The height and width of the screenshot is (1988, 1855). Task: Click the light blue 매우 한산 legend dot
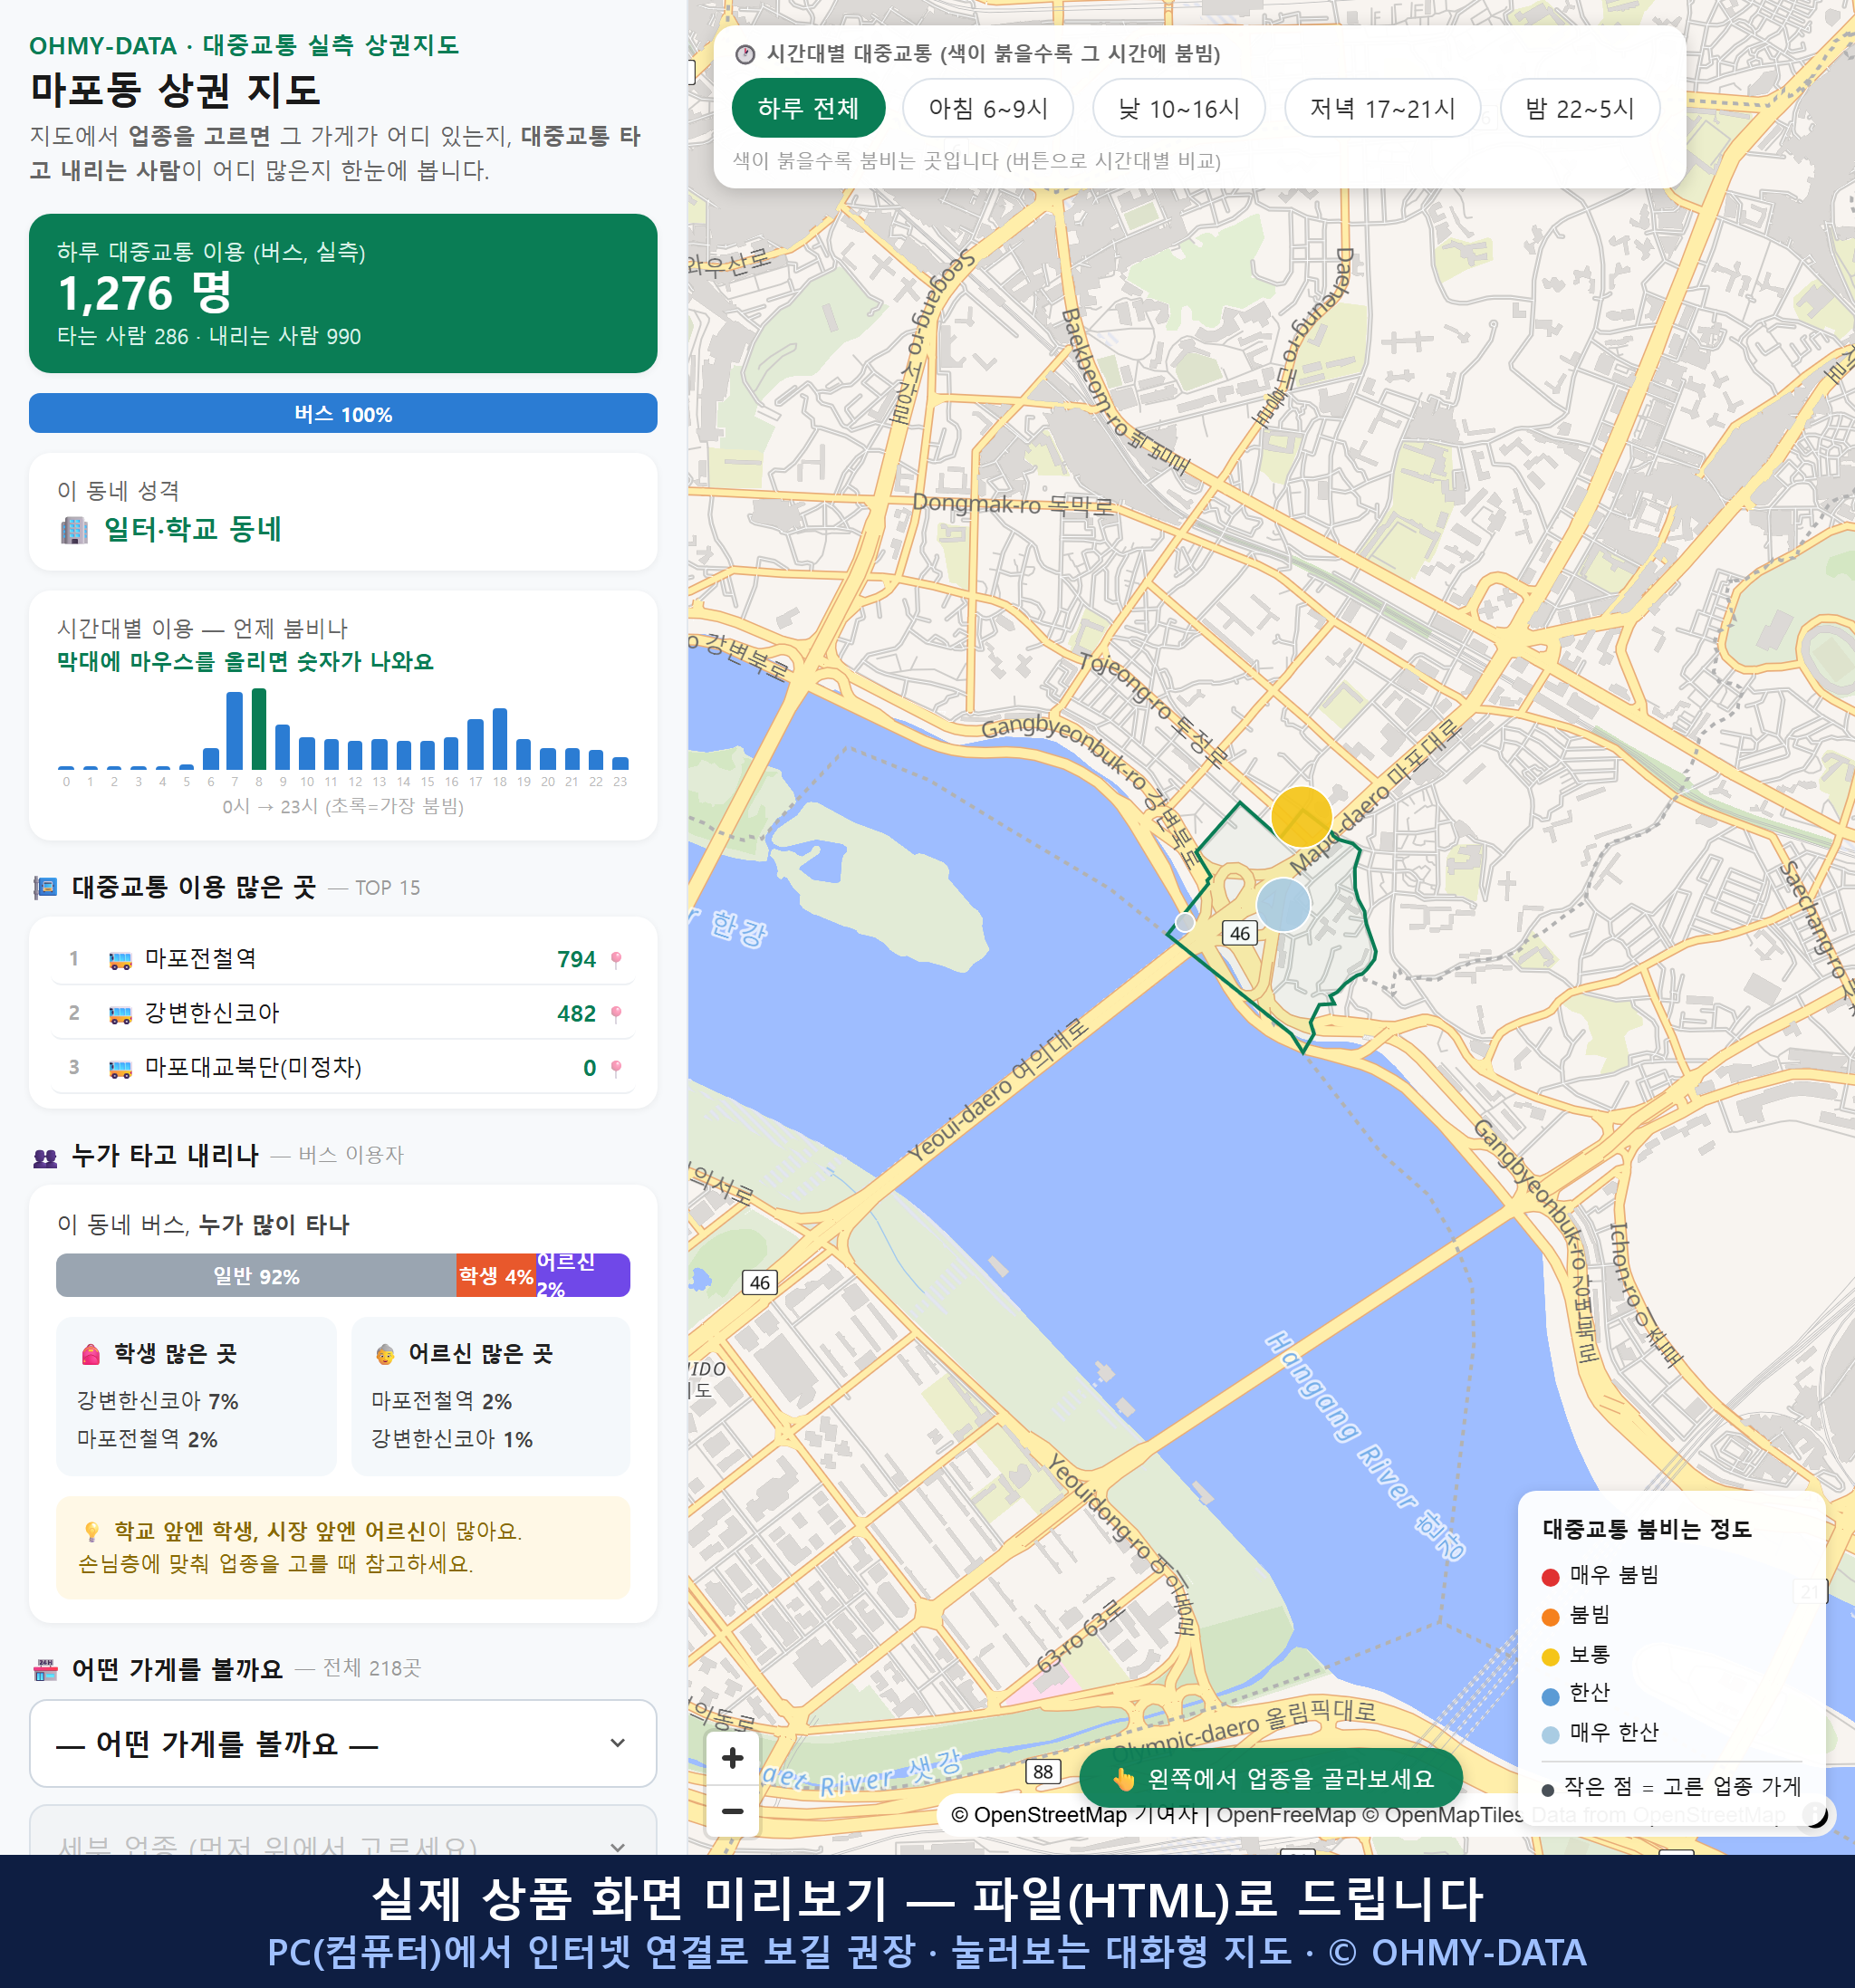coord(1551,1735)
